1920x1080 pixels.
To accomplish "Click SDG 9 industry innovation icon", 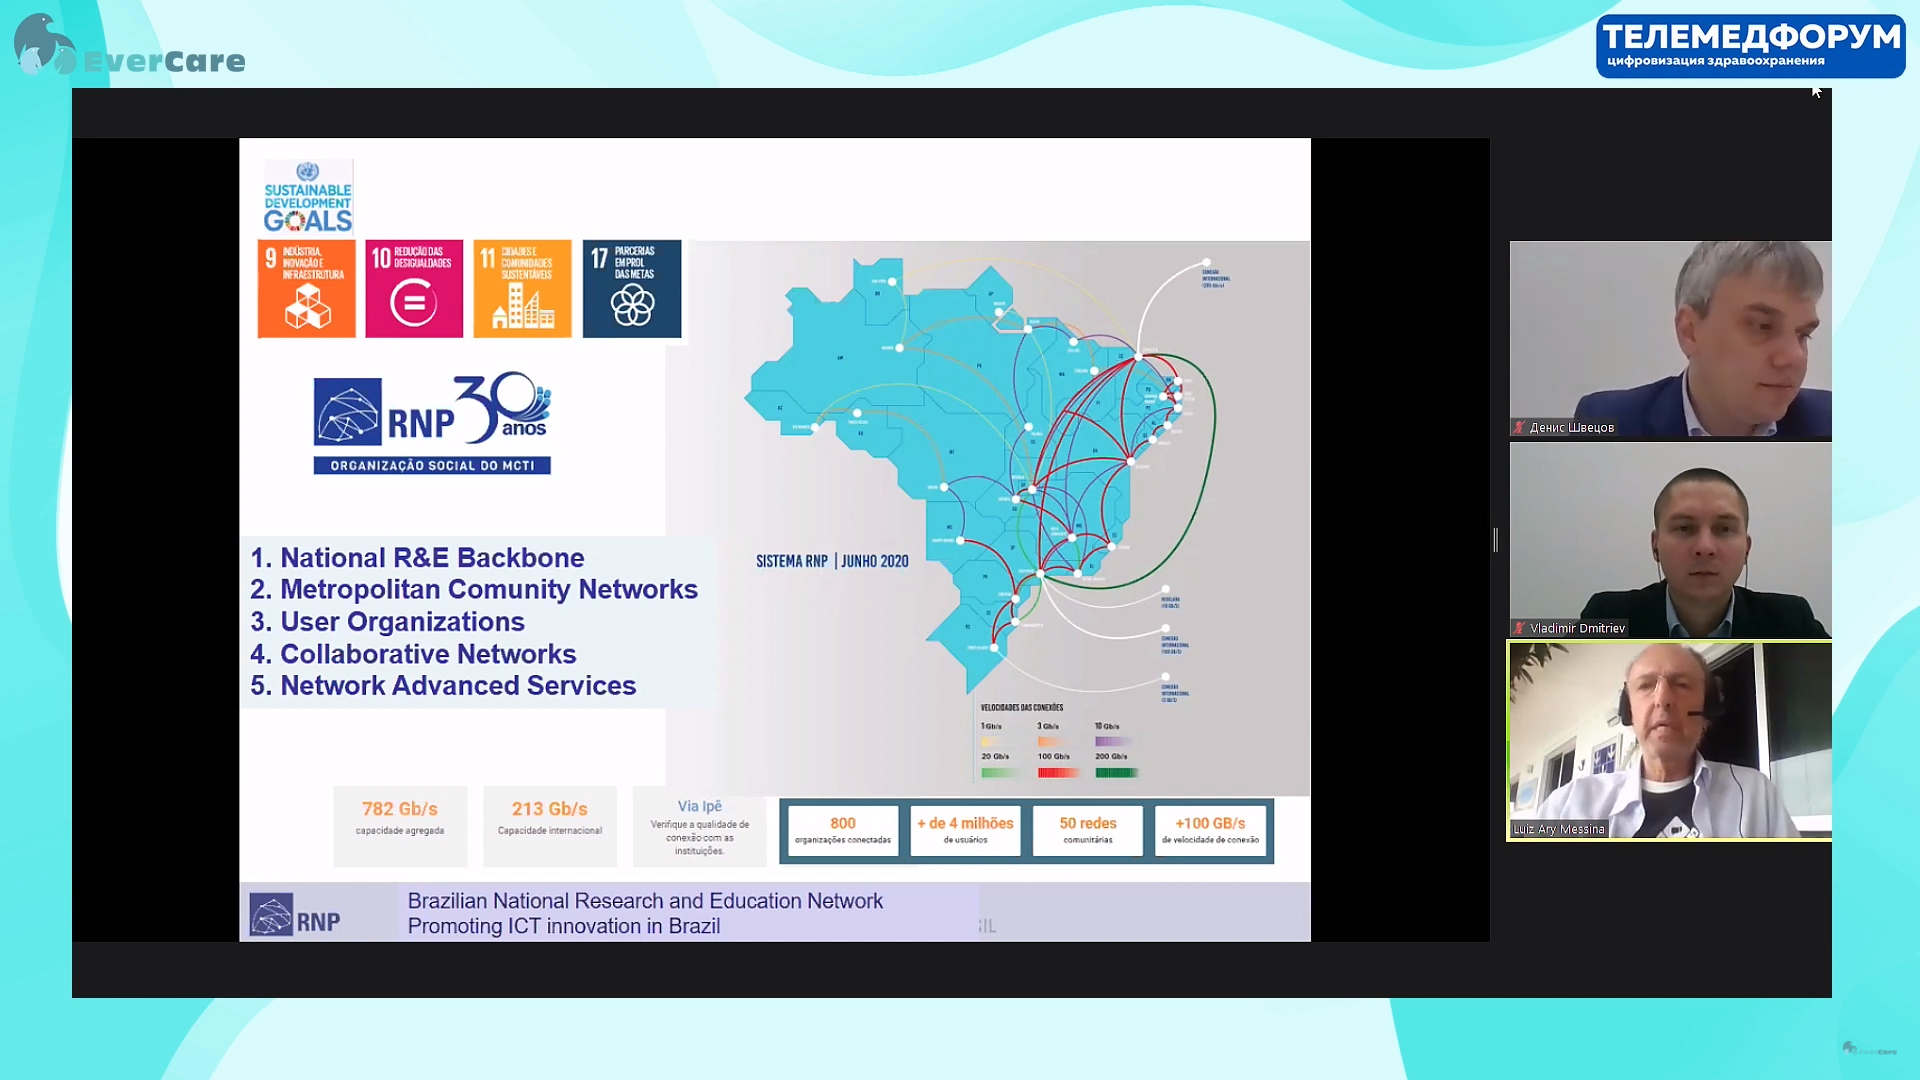I will point(306,289).
